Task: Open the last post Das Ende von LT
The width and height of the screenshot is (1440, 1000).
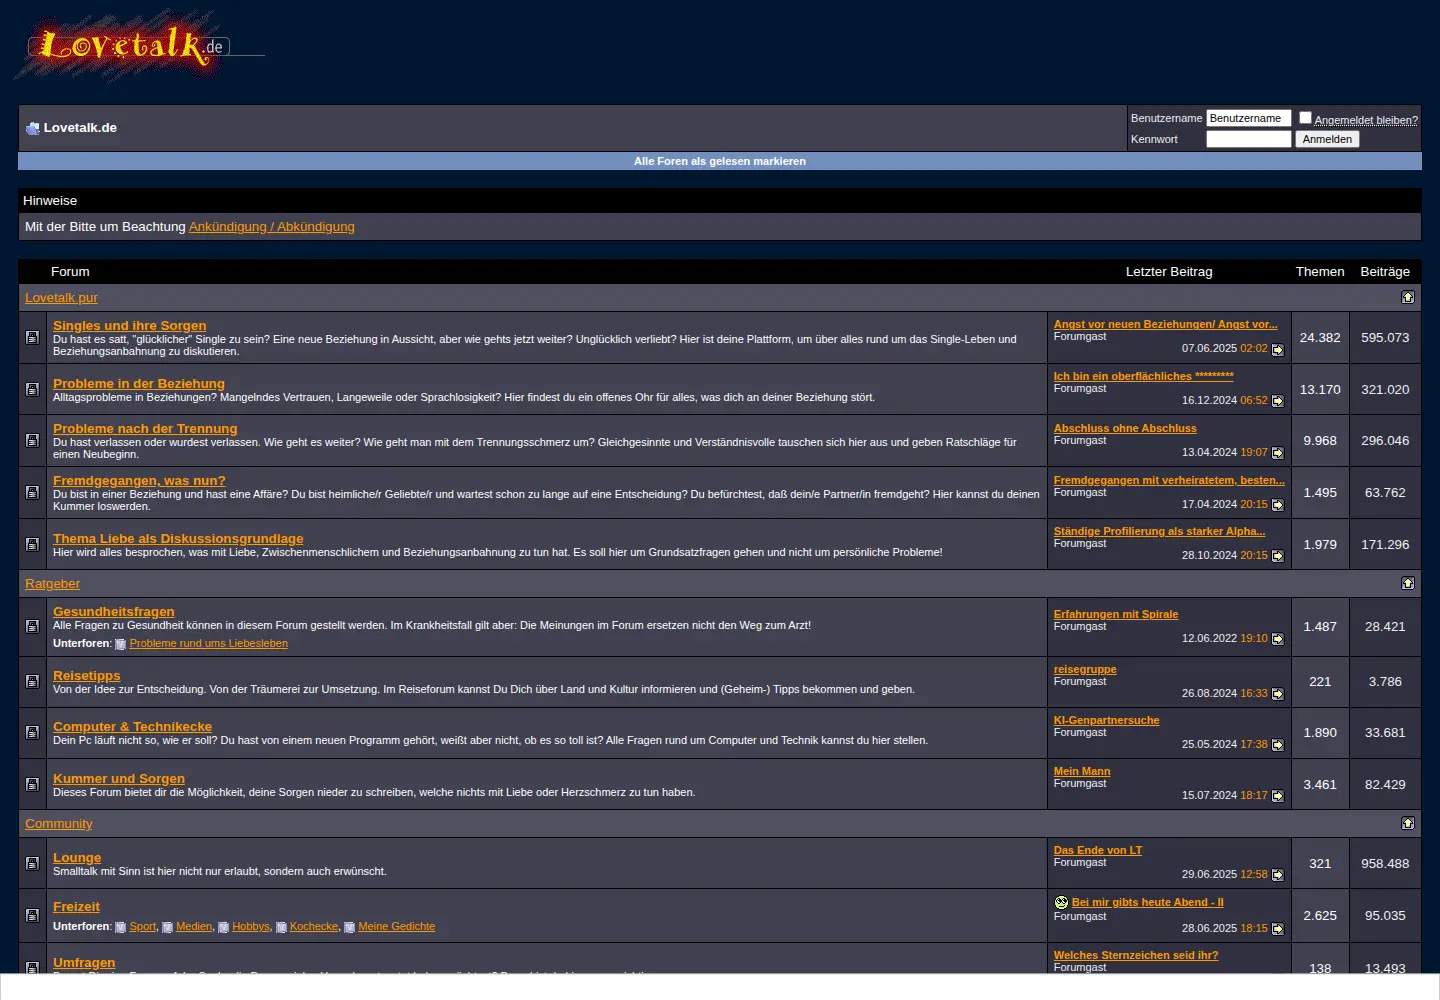Action: pos(1098,850)
